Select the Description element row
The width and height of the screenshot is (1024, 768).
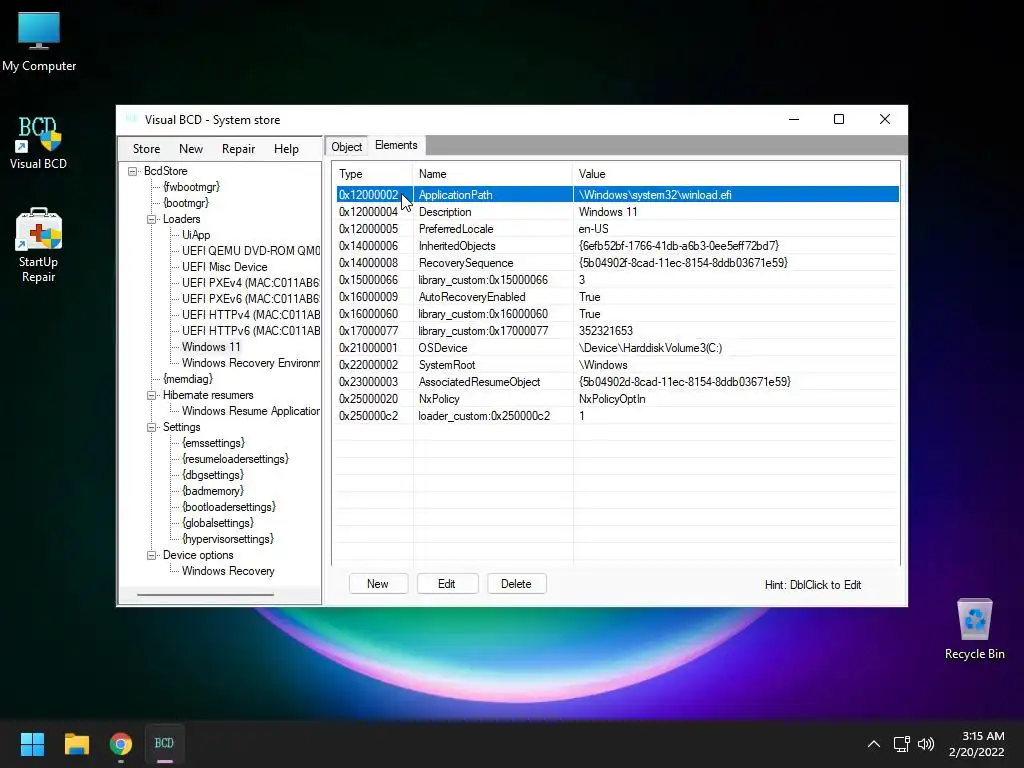tap(618, 212)
